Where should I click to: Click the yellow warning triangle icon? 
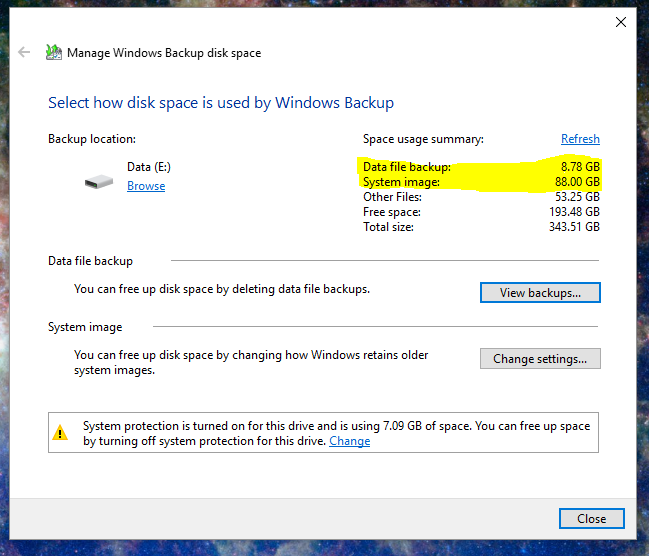(60, 433)
